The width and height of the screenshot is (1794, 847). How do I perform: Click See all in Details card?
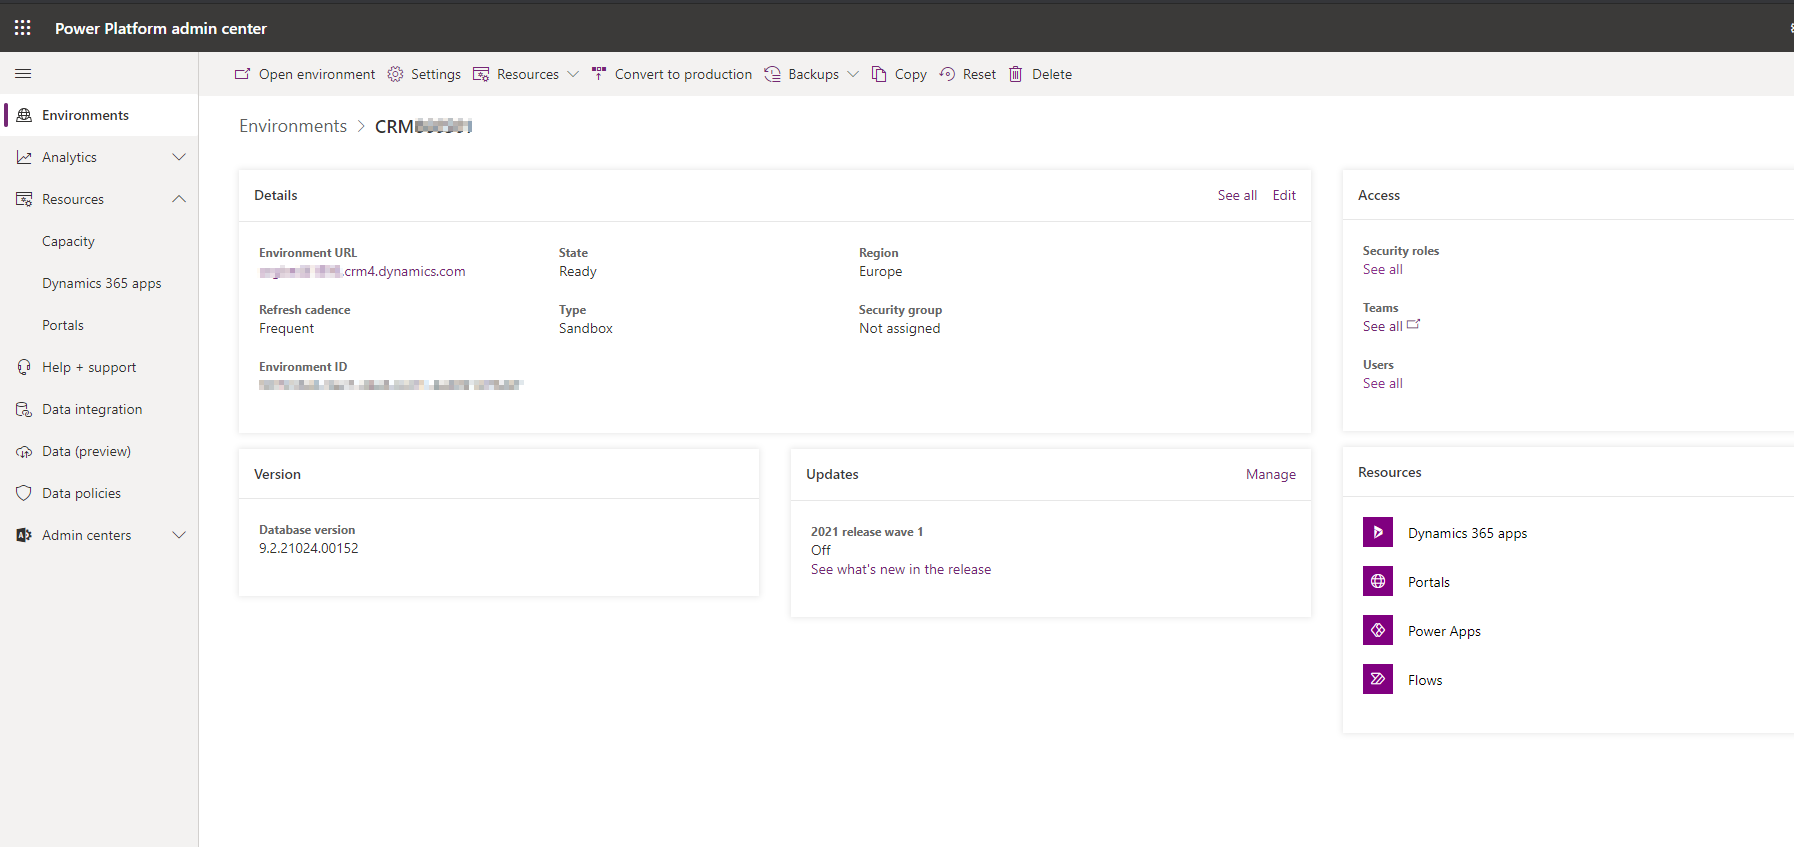click(x=1237, y=195)
